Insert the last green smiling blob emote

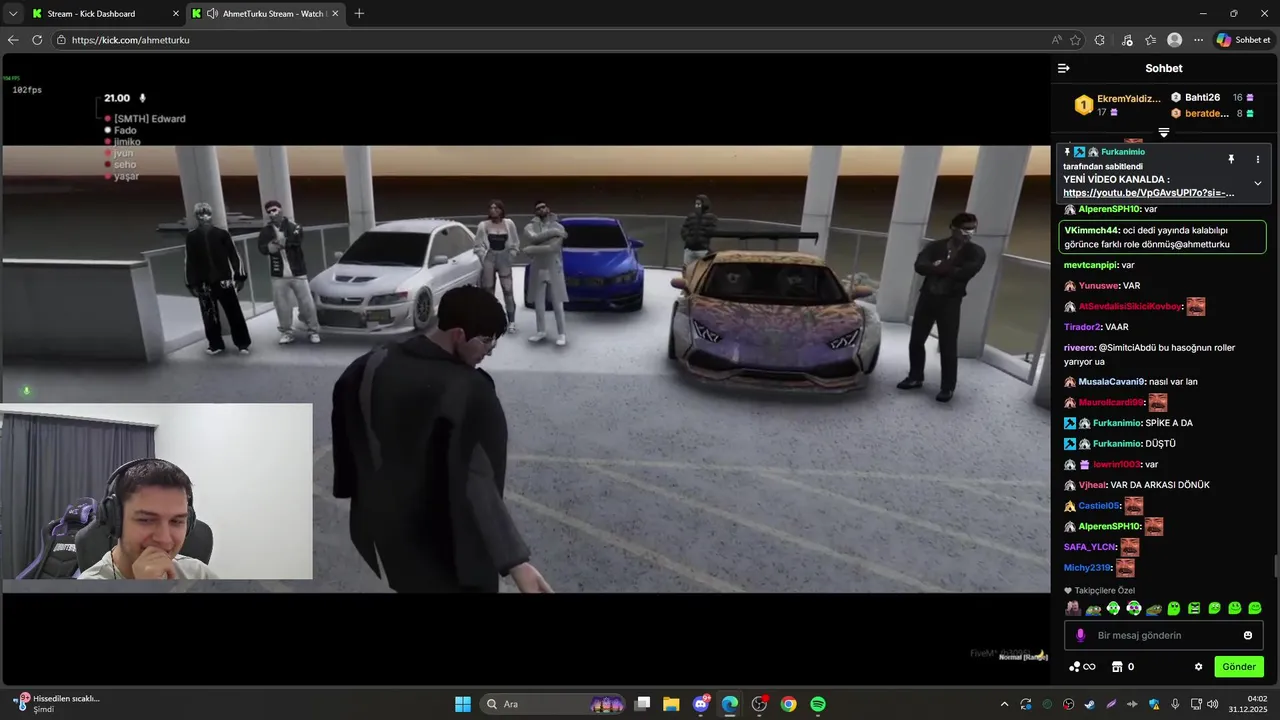click(x=1255, y=608)
